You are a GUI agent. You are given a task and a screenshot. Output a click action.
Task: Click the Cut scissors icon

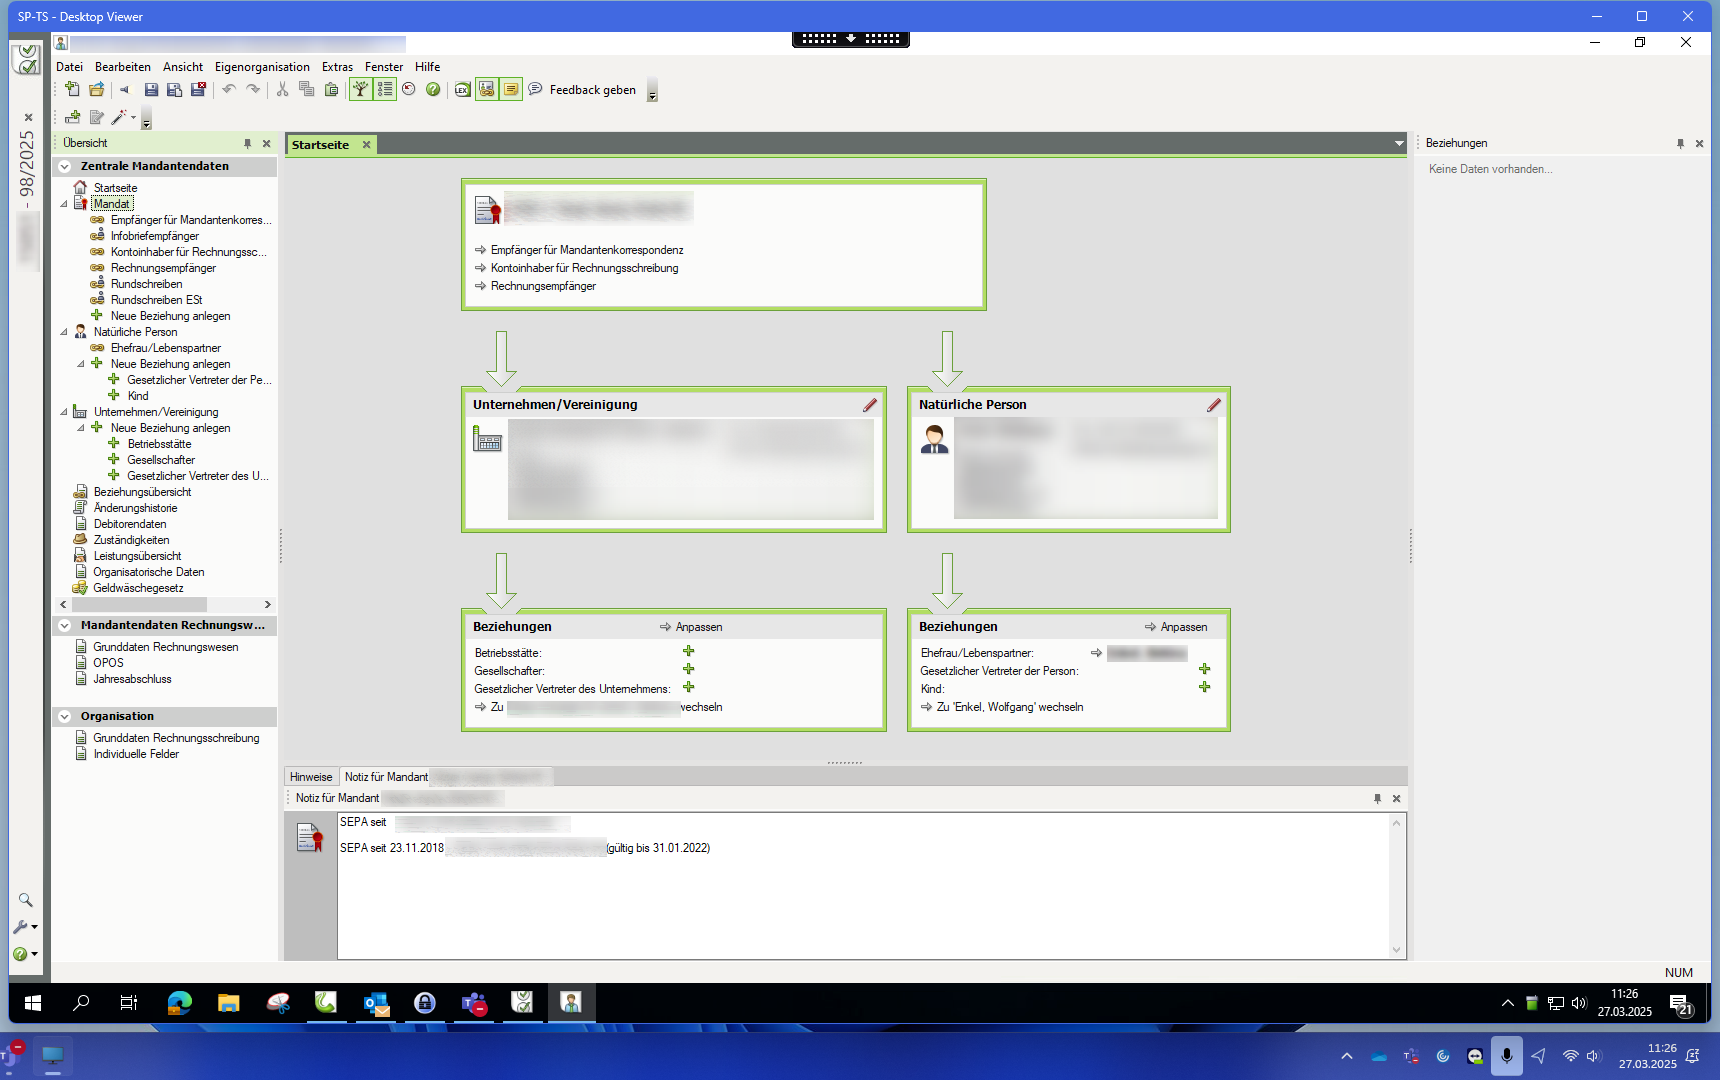283,90
